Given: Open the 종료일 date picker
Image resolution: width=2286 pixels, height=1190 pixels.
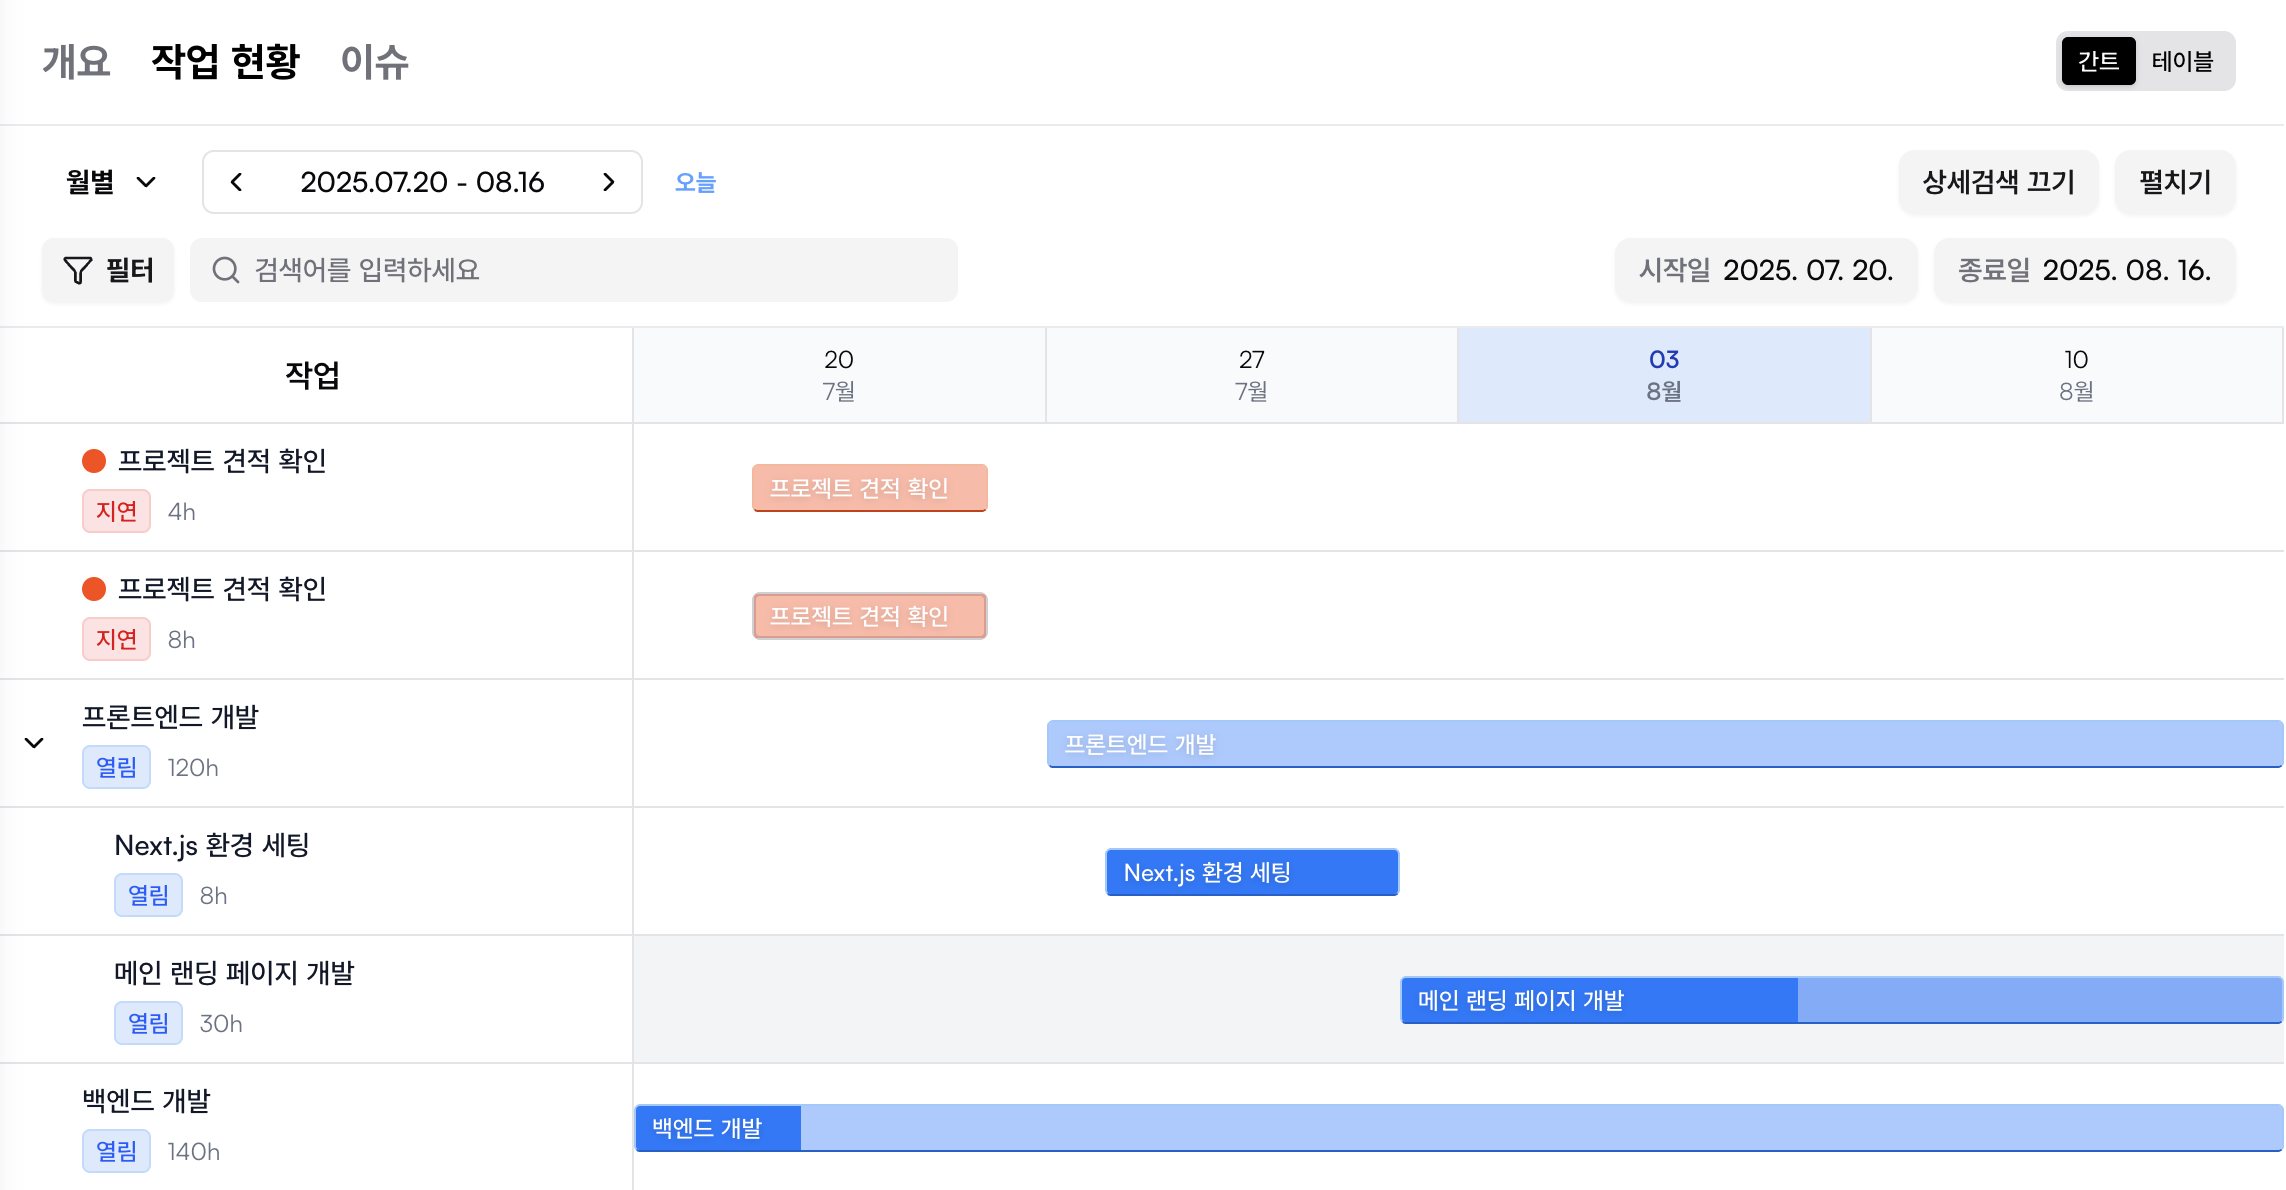Looking at the screenshot, I should 2084,270.
